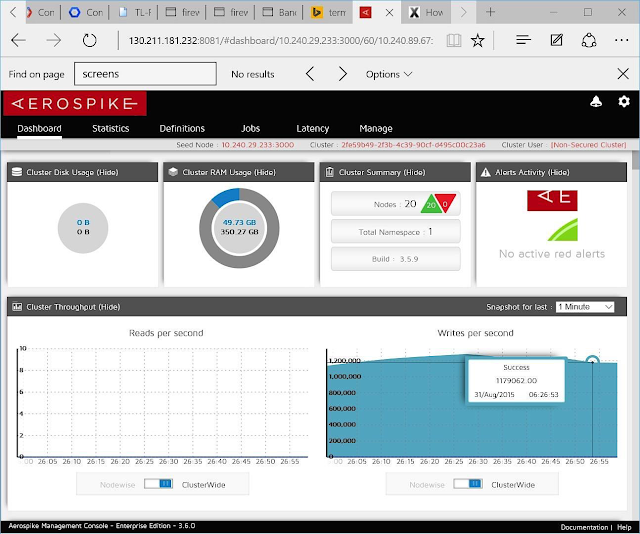640x534 pixels.
Task: Click the No active red alerts text
Action: (551, 254)
